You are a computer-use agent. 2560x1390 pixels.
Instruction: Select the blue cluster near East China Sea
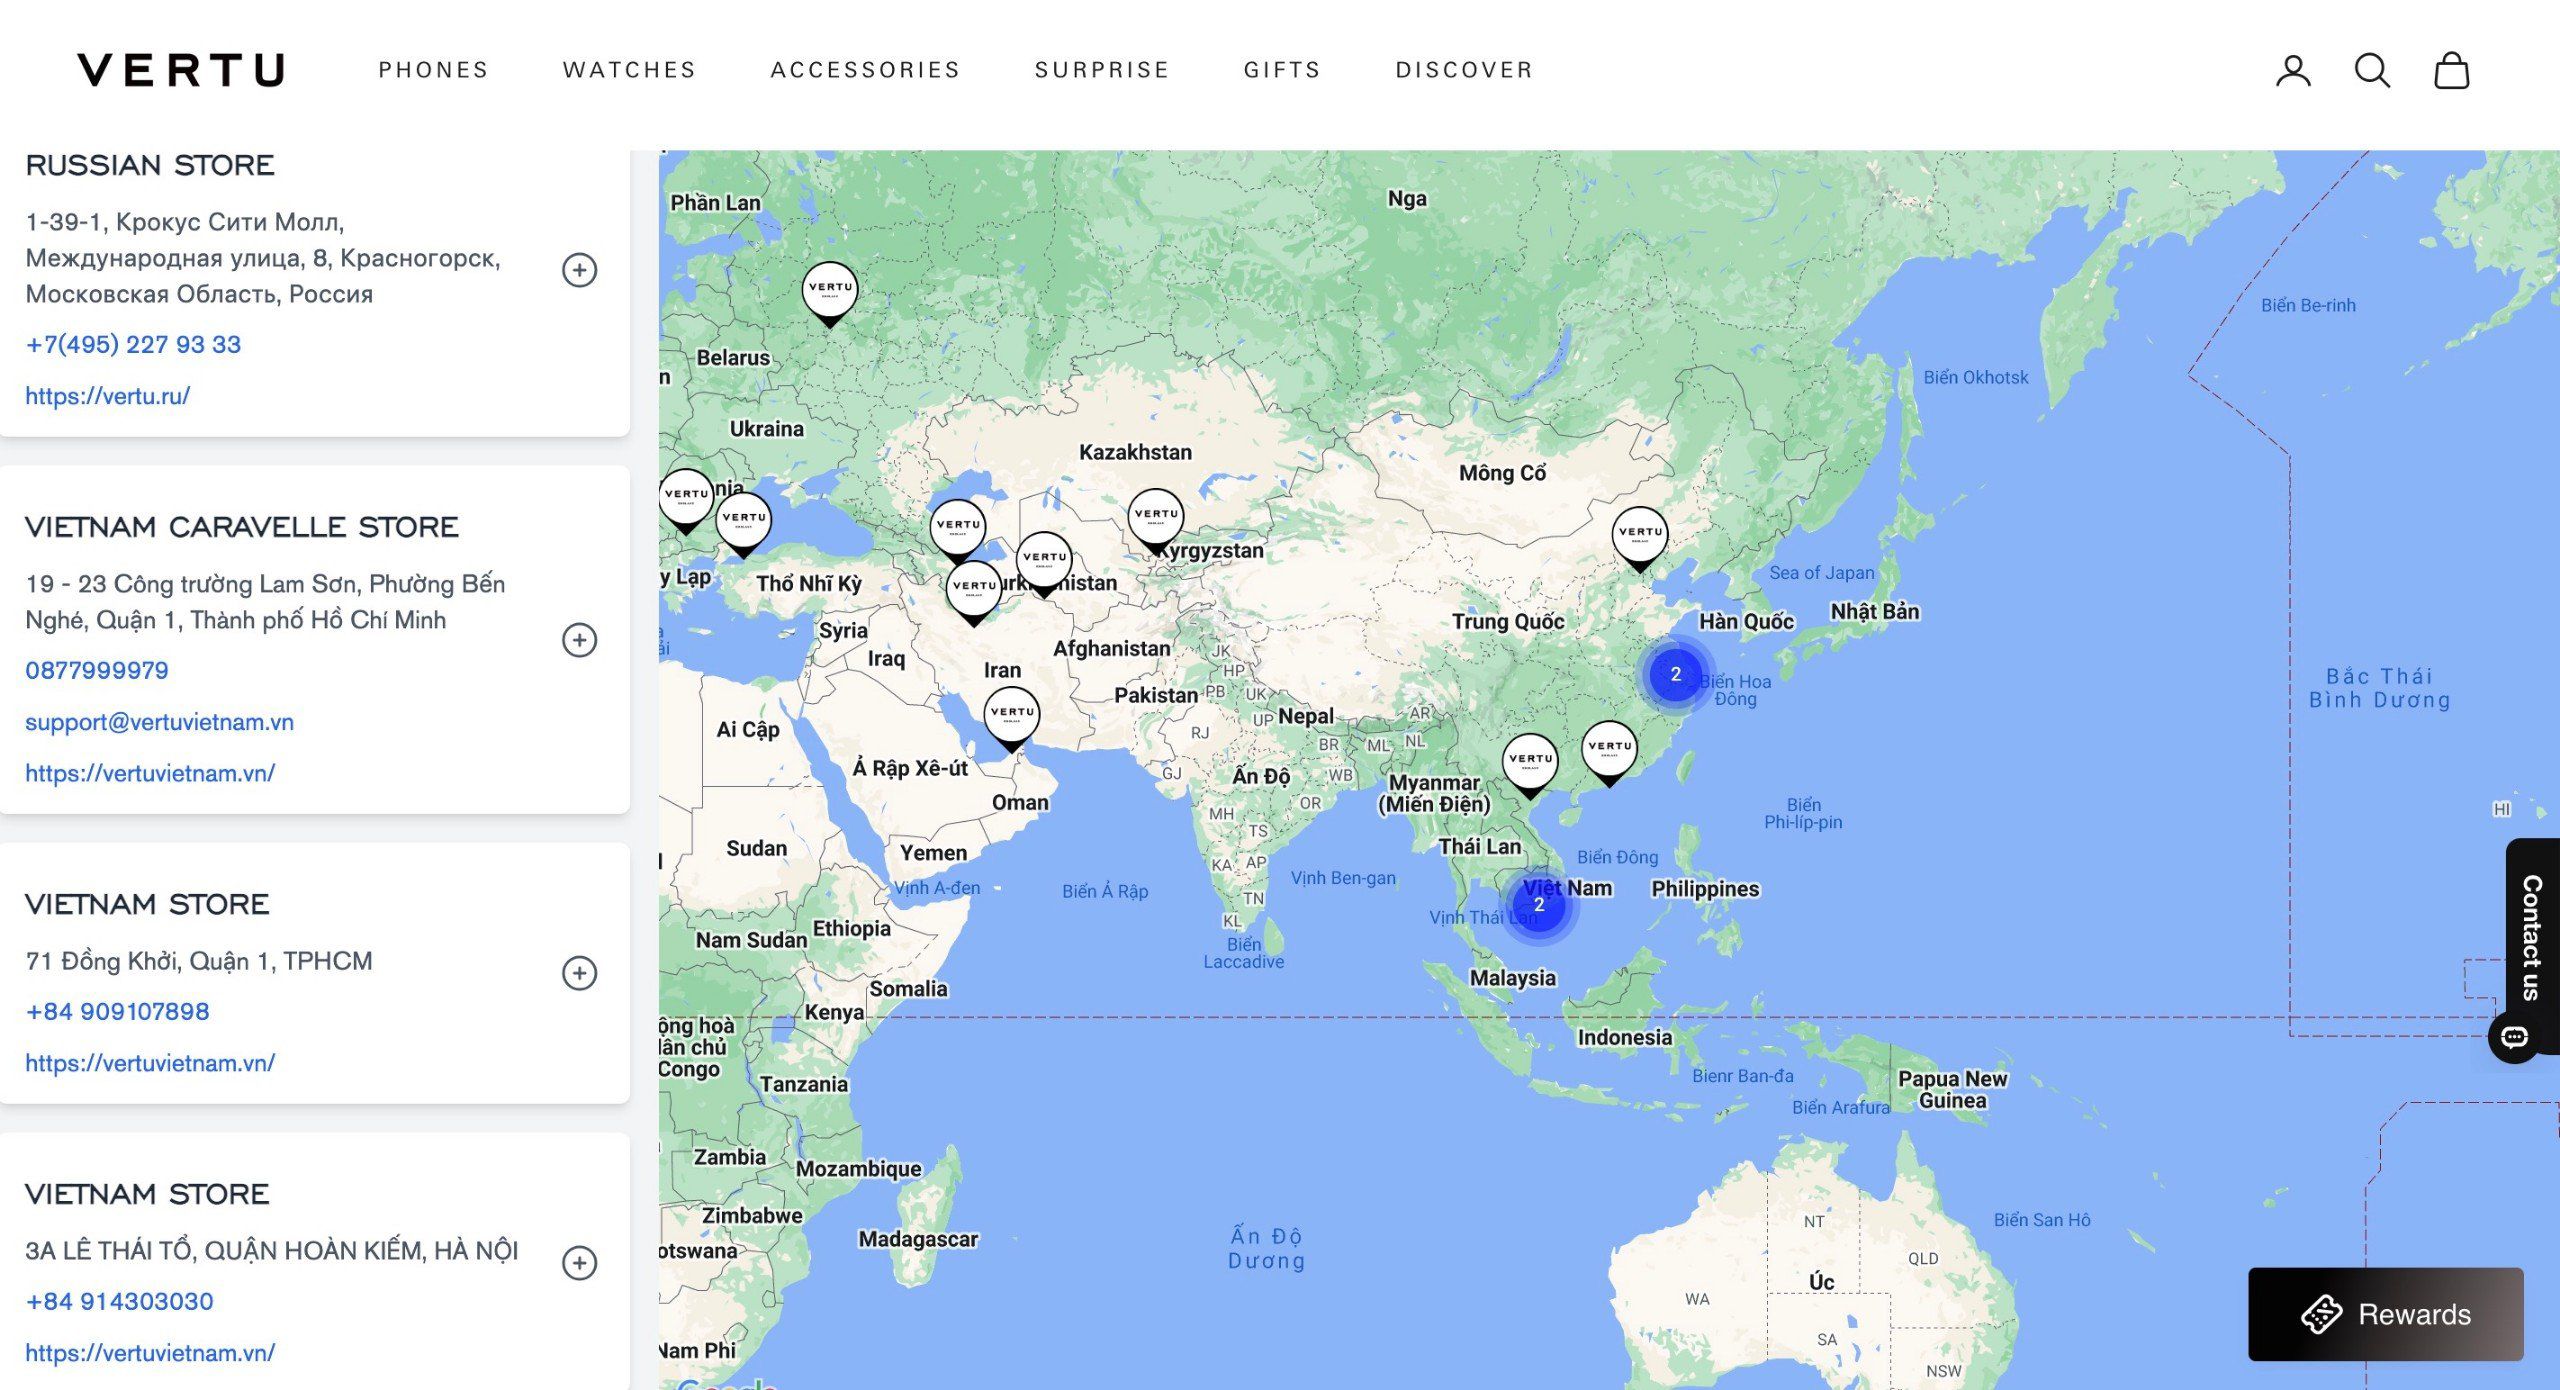[1675, 674]
